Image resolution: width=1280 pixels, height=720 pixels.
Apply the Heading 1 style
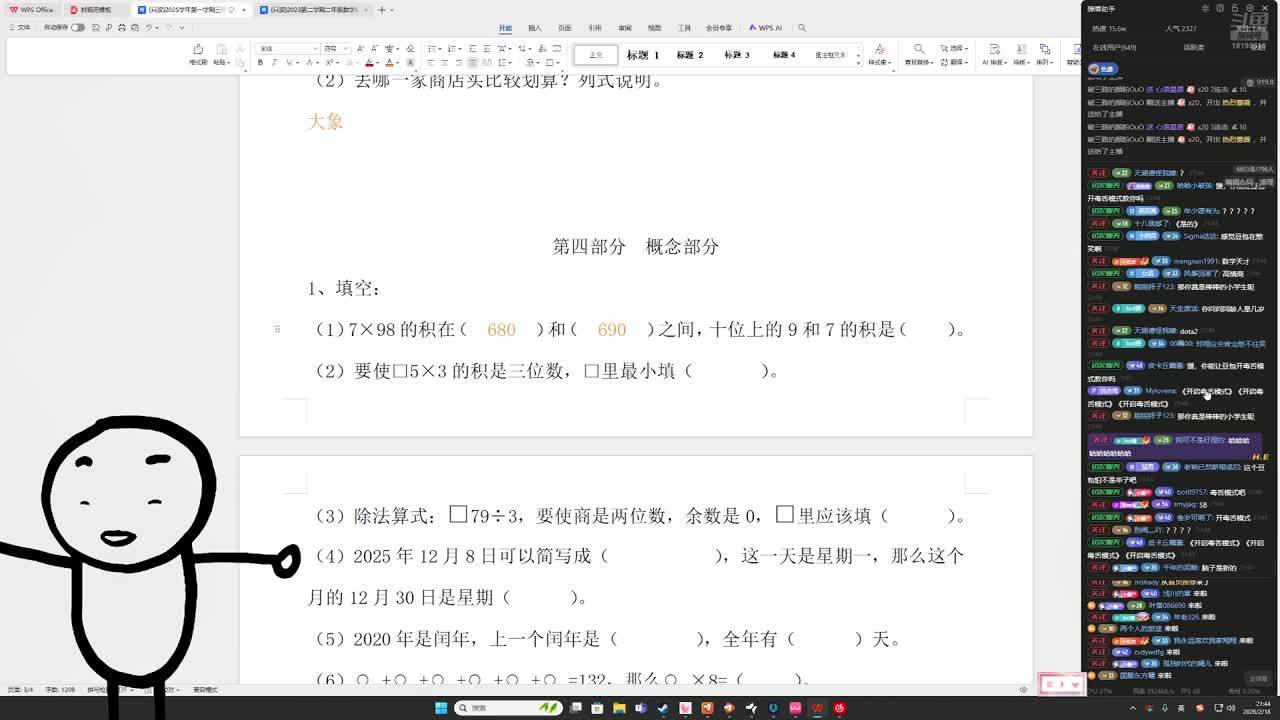(x=643, y=55)
